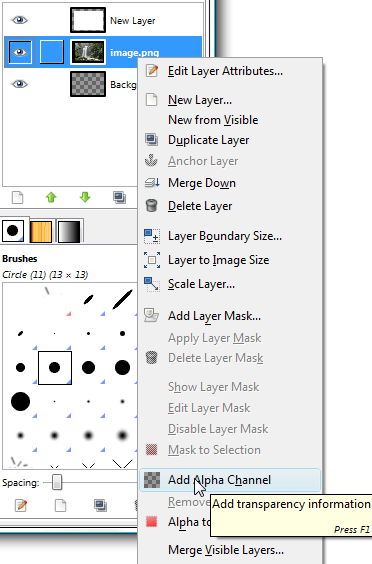Viewport: 372px width, 564px height.
Task: Select the Background layer thumbnail
Action: [x=88, y=84]
